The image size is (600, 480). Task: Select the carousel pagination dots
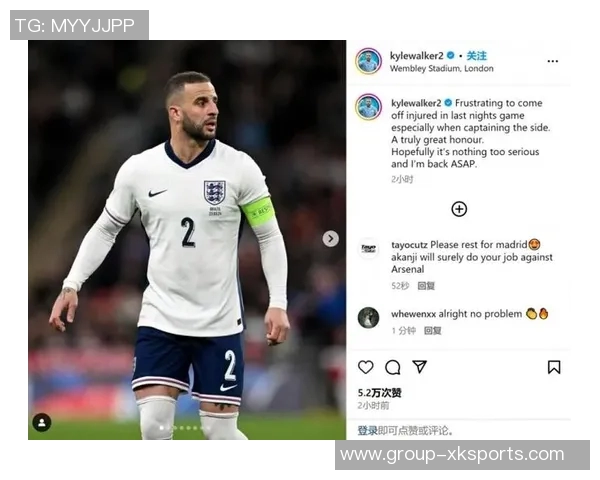(184, 428)
